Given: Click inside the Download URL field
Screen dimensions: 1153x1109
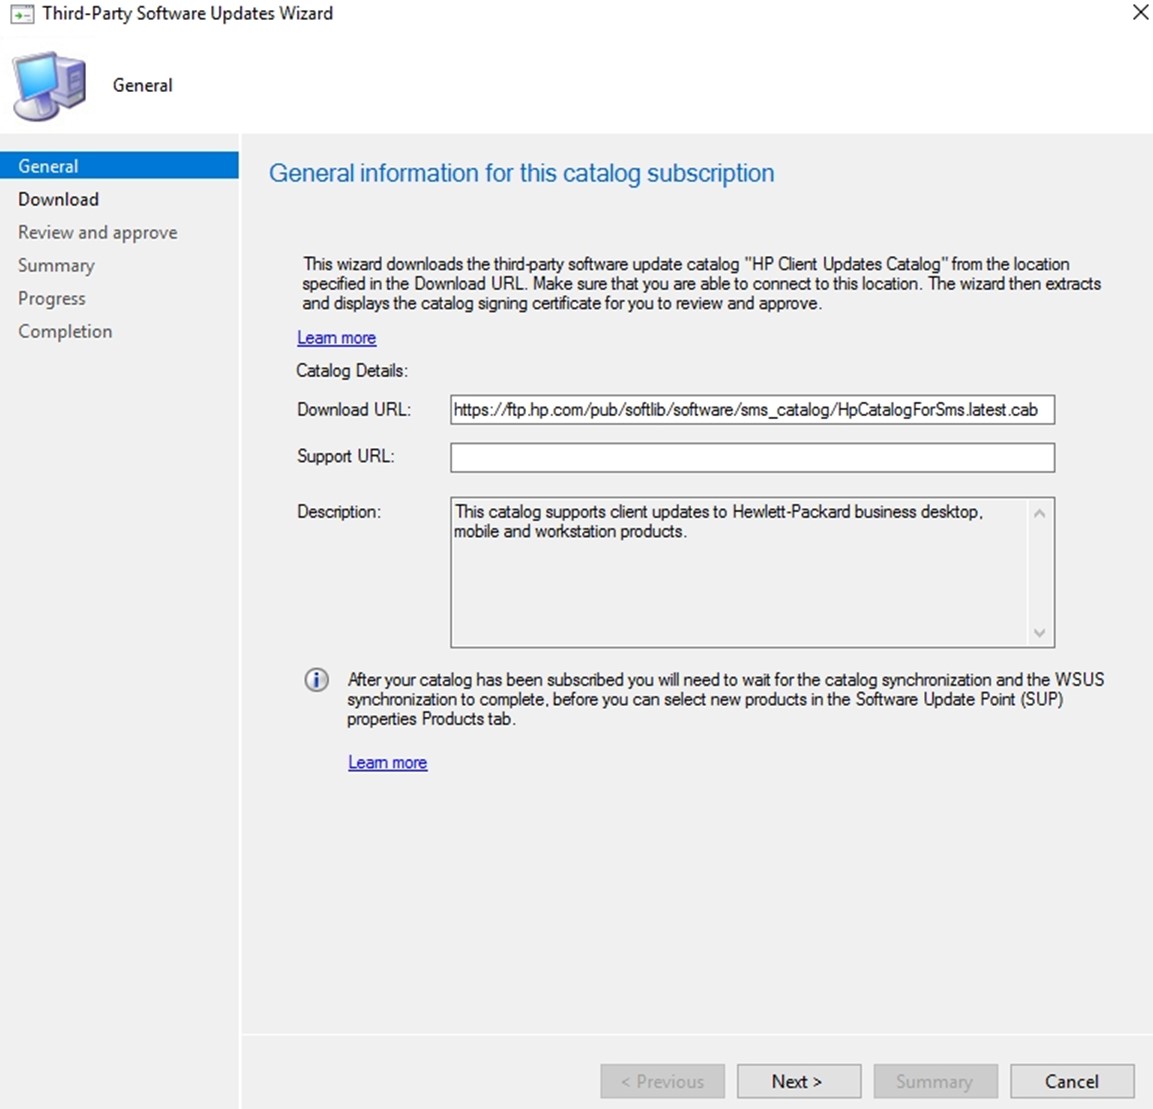Looking at the screenshot, I should pos(752,410).
